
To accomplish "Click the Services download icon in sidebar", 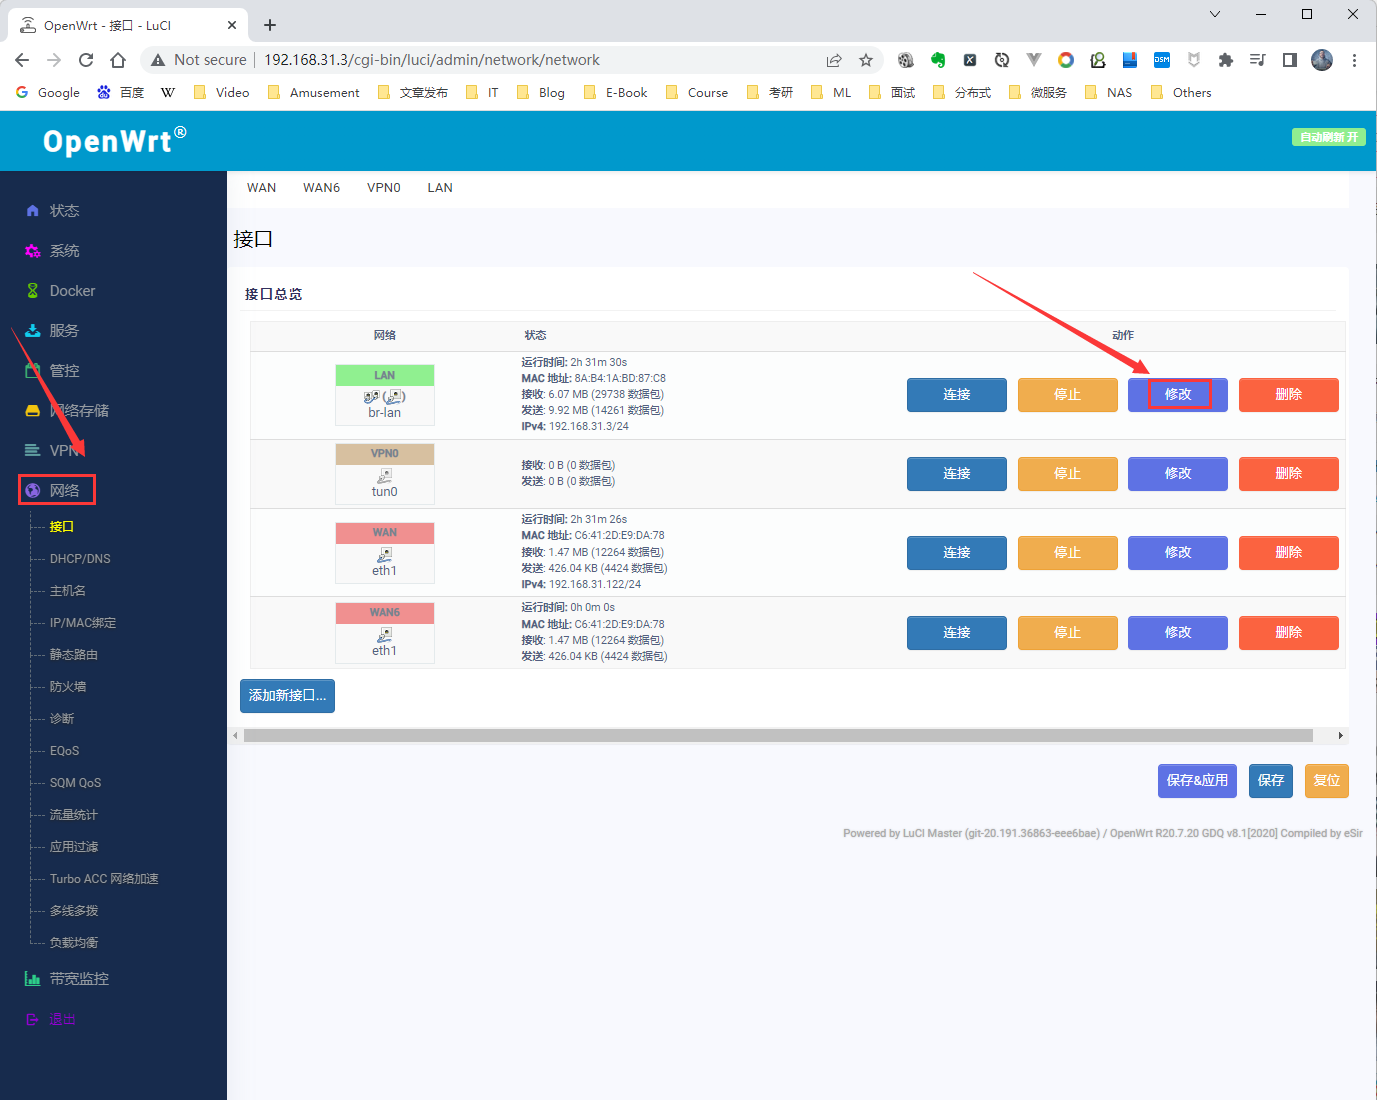I will click(x=32, y=331).
